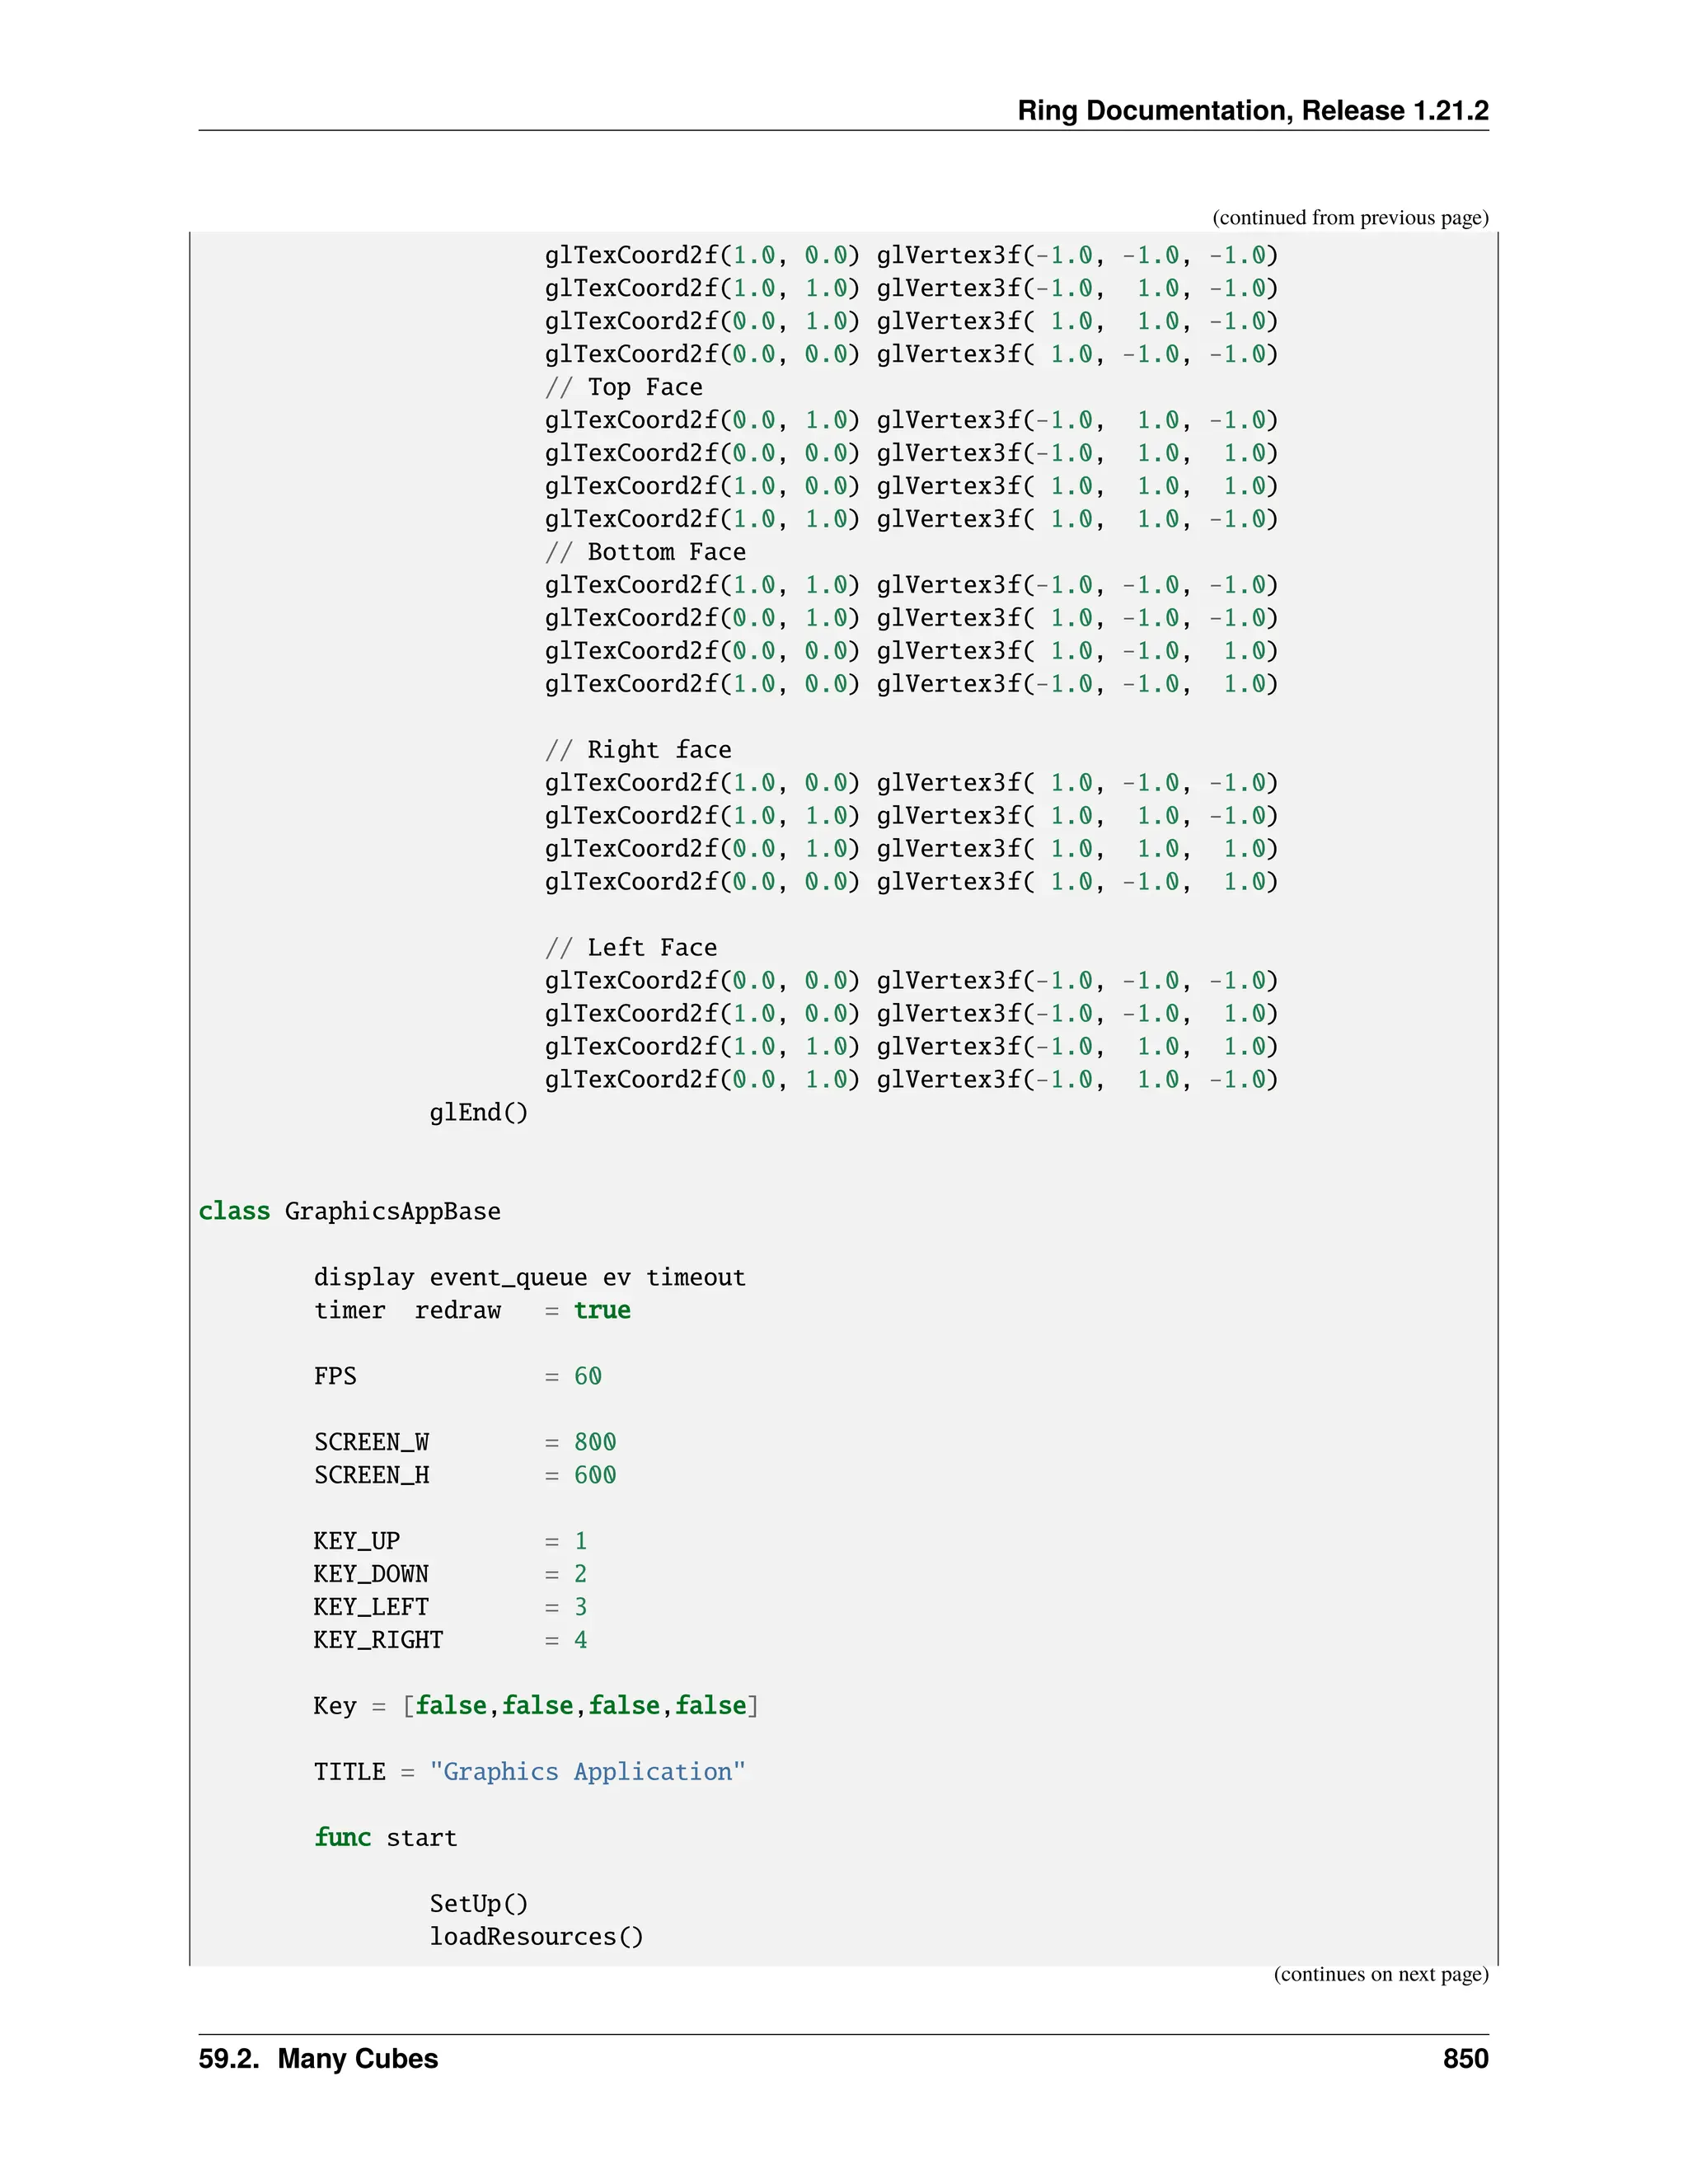Click the GraphicsAppBase class name
This screenshot has width=1688, height=2184.
pos(392,1211)
